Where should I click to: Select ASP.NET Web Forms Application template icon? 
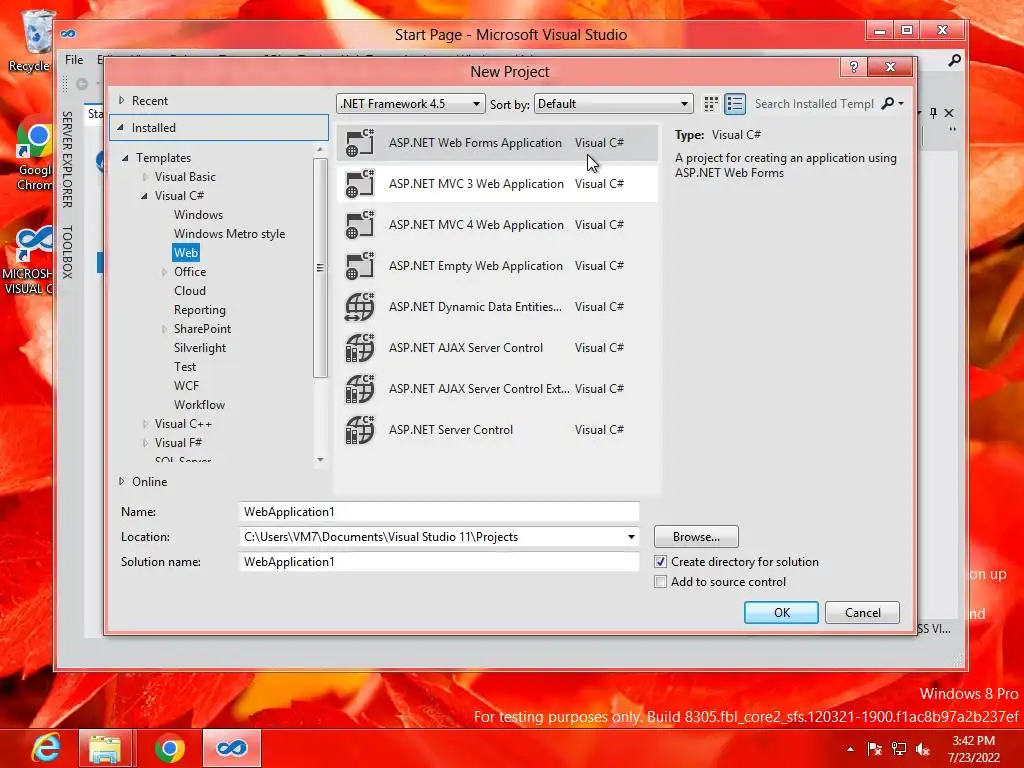[x=359, y=143]
